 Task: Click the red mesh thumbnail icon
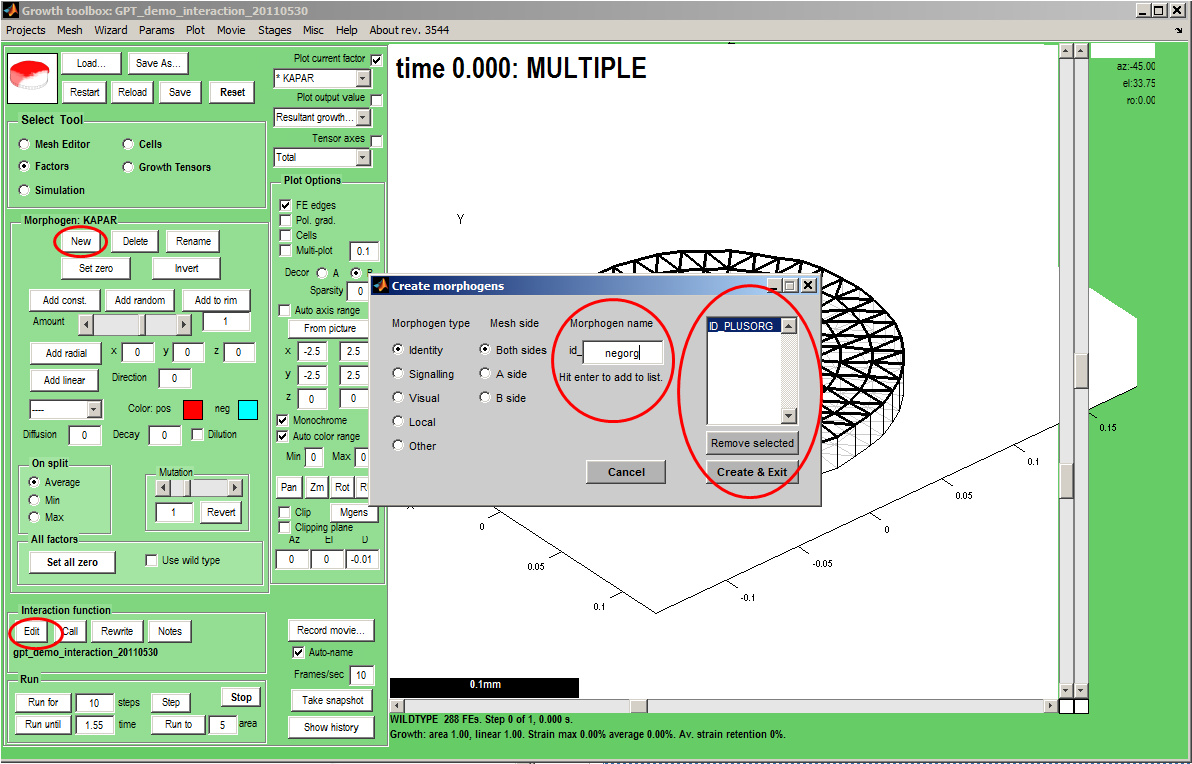tap(32, 78)
